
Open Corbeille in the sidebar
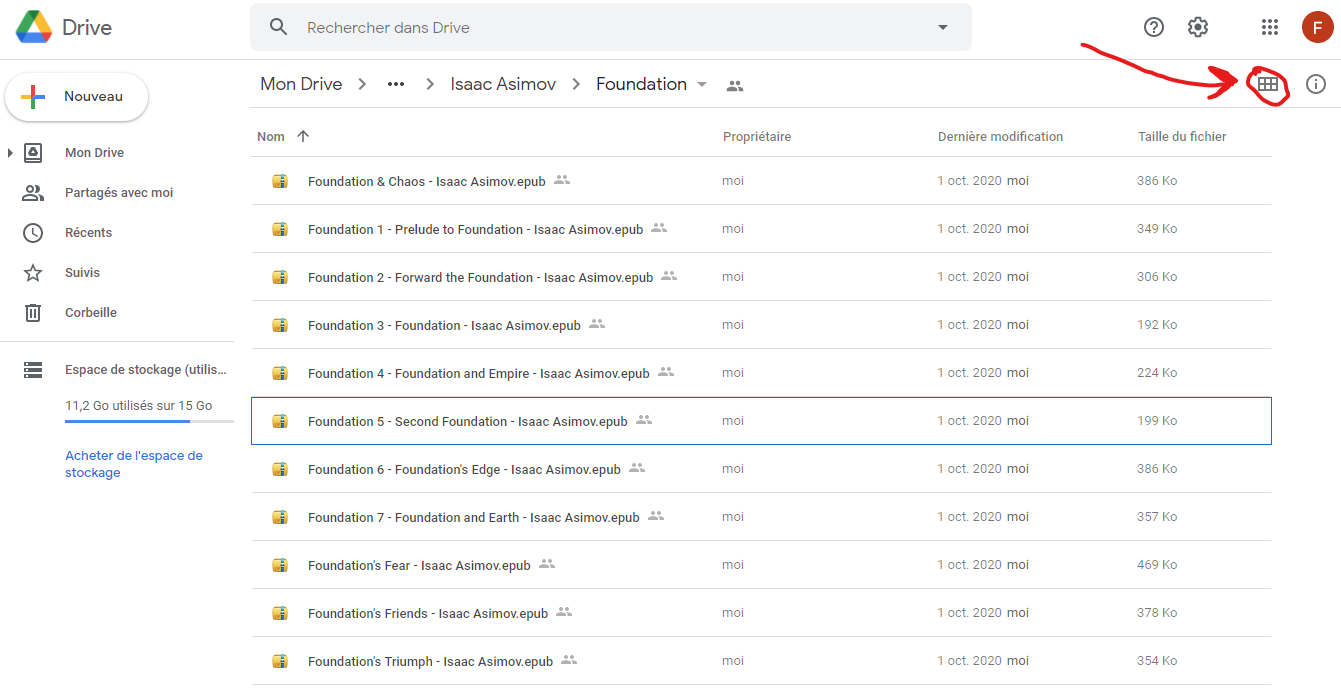tap(91, 313)
